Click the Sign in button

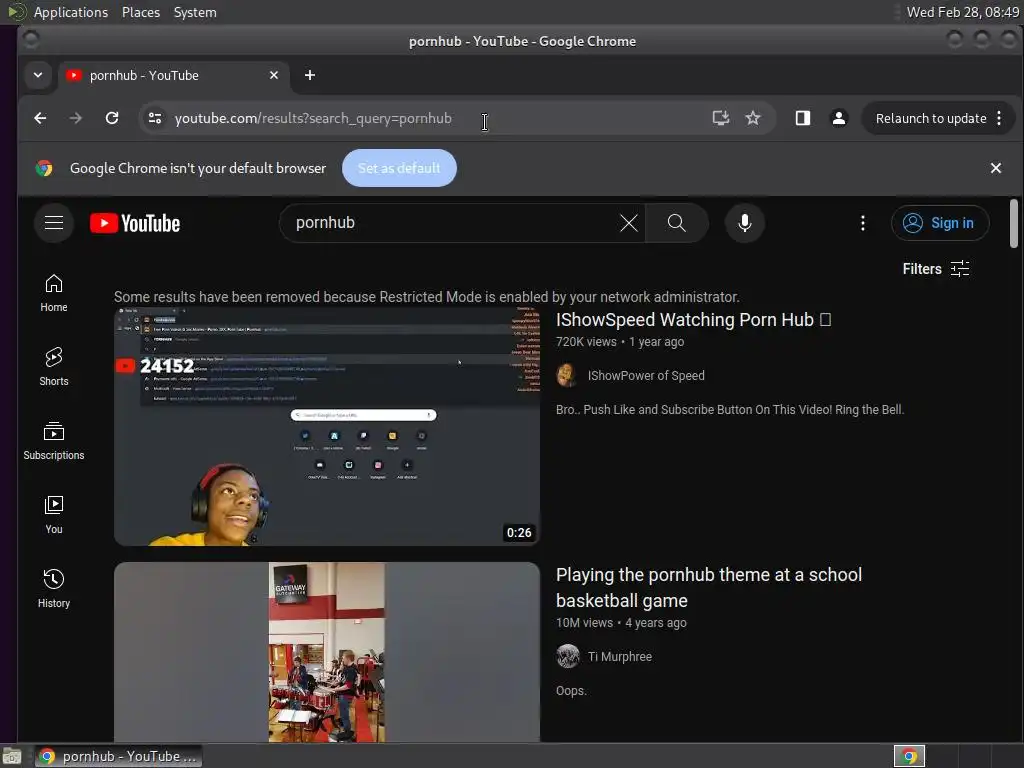[x=940, y=223]
